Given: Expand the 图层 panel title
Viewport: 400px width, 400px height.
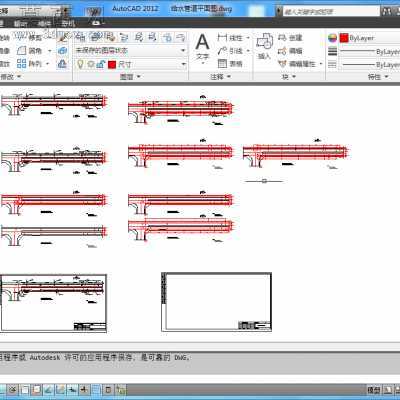Looking at the screenshot, I should tap(130, 77).
